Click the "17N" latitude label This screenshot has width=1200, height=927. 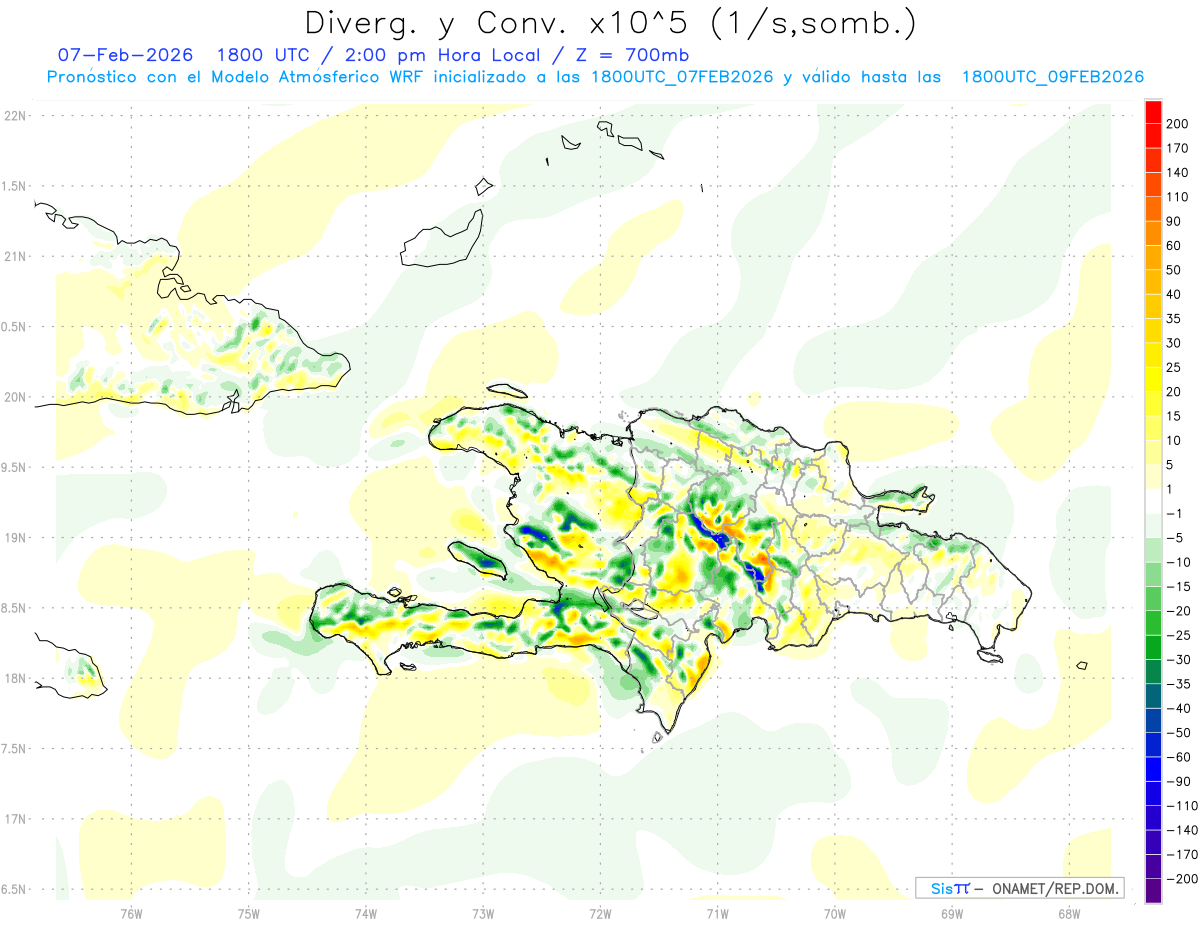pos(15,819)
